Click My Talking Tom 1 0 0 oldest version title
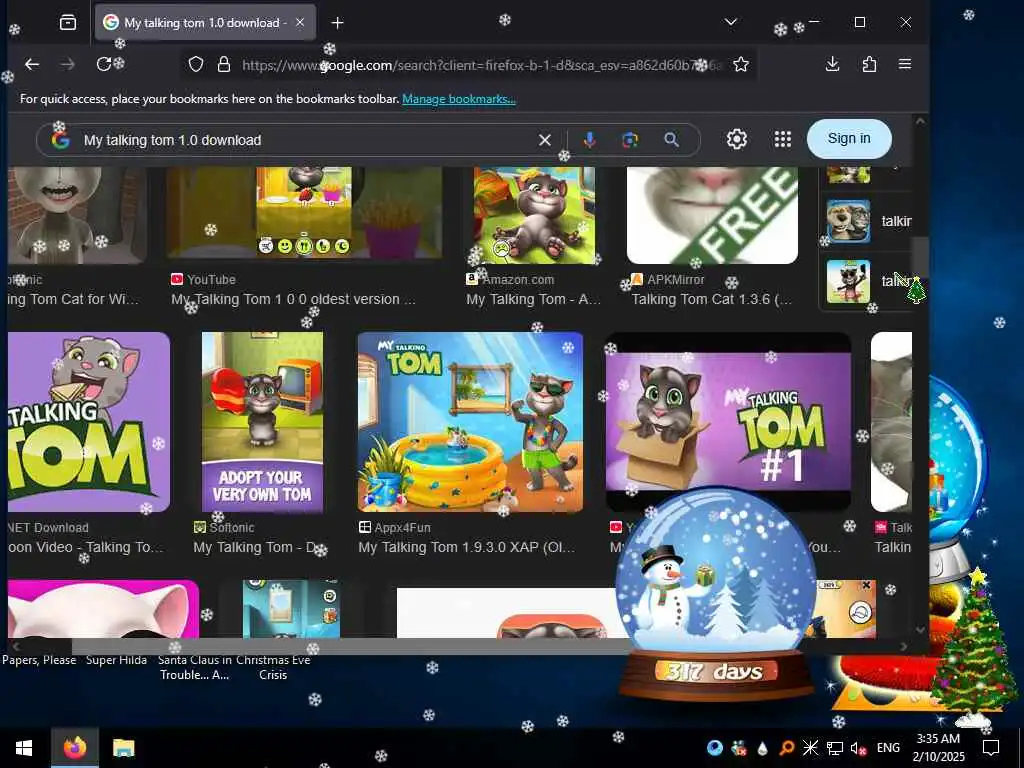 (293, 299)
